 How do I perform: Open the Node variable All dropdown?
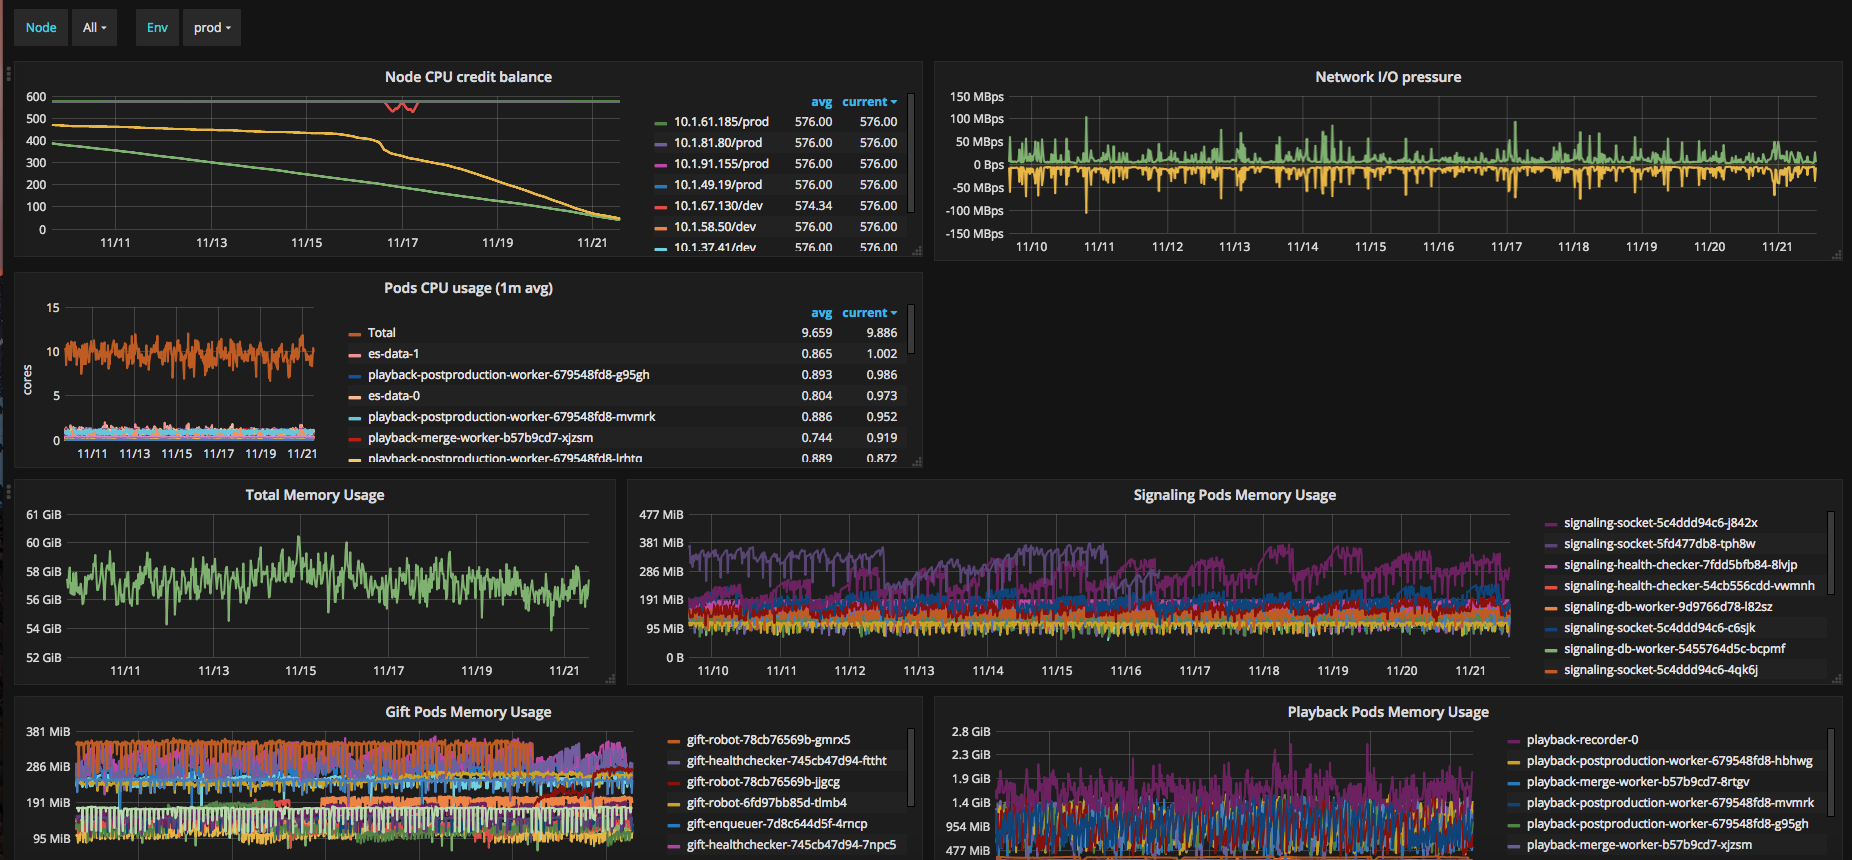[94, 28]
